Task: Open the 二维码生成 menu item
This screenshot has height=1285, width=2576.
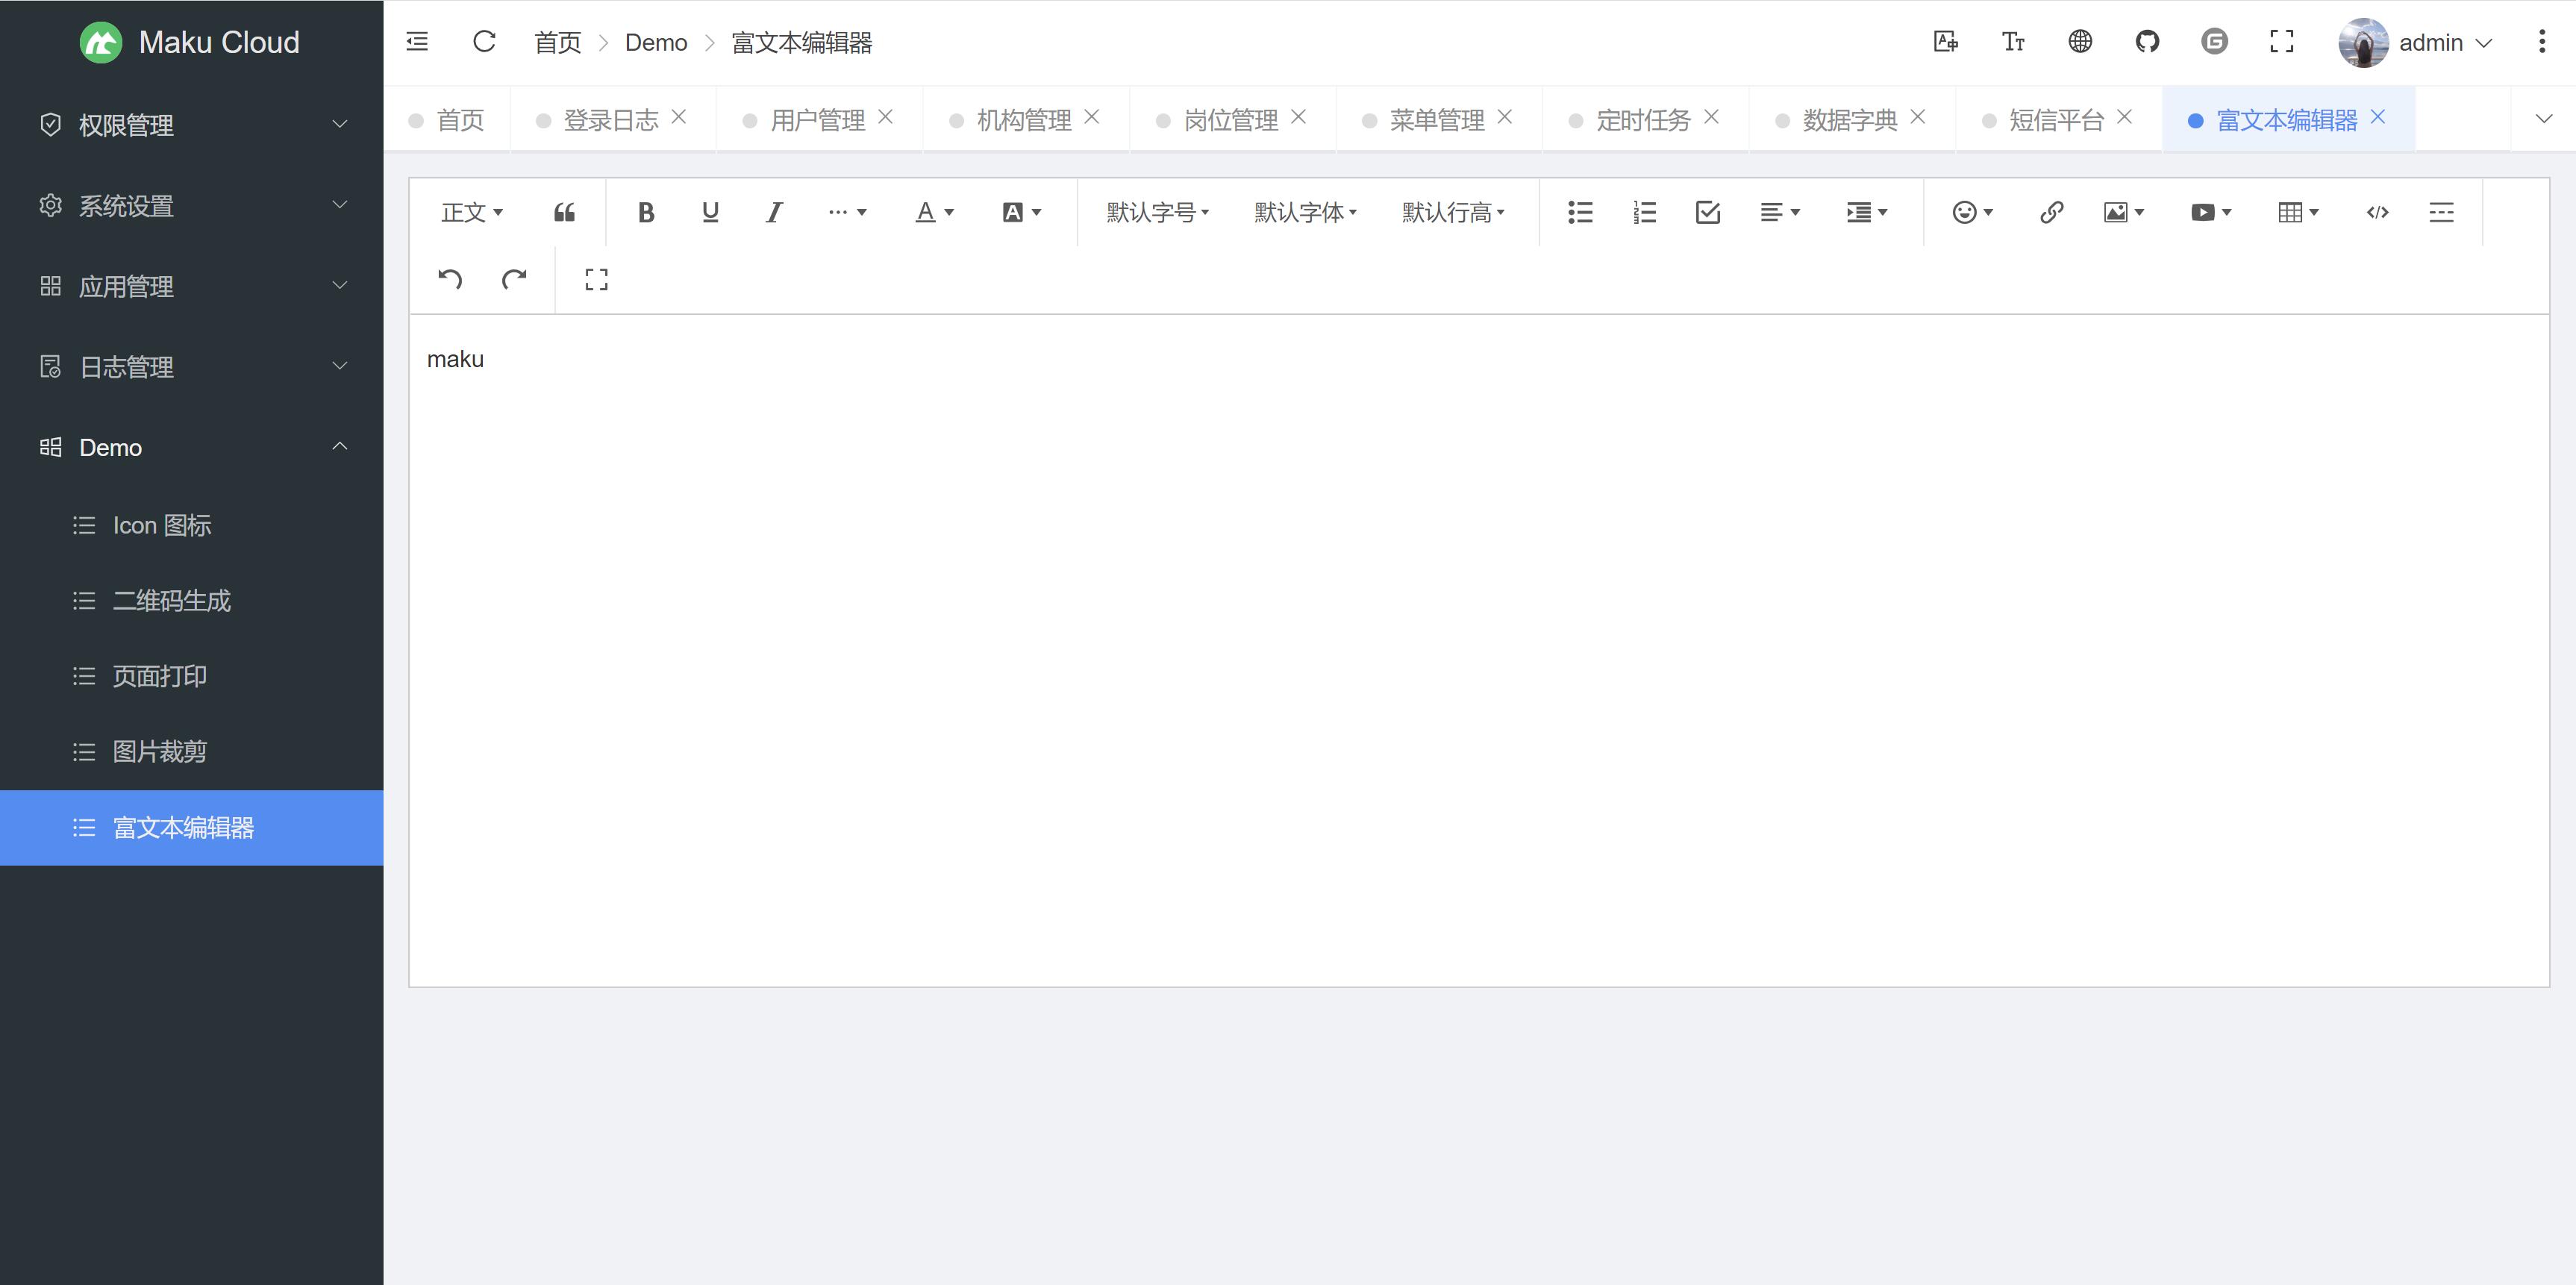Action: [x=171, y=601]
